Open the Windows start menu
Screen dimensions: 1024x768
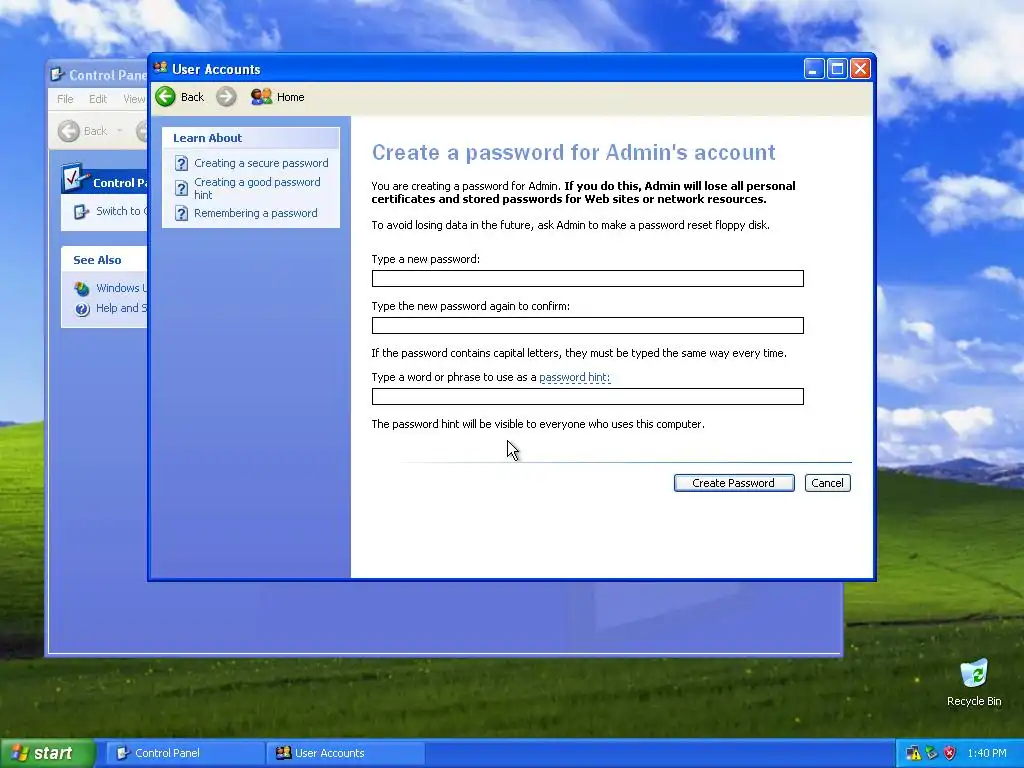click(x=47, y=753)
